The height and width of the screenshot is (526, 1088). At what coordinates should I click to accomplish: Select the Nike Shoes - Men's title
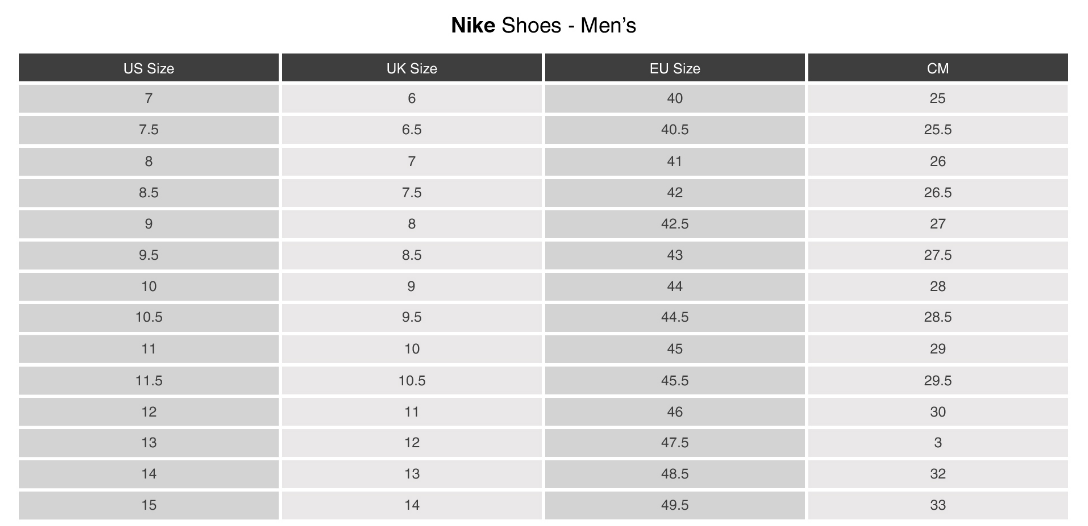544,24
